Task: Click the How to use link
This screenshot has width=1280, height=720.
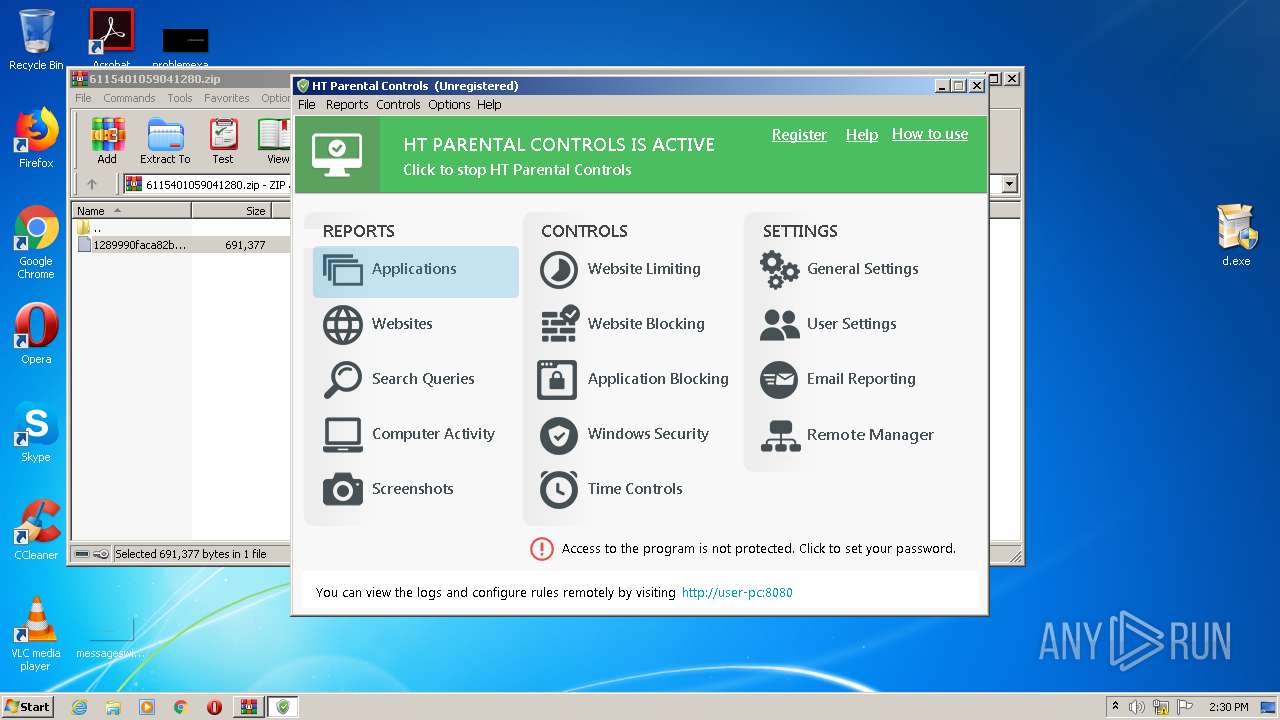Action: tap(930, 134)
